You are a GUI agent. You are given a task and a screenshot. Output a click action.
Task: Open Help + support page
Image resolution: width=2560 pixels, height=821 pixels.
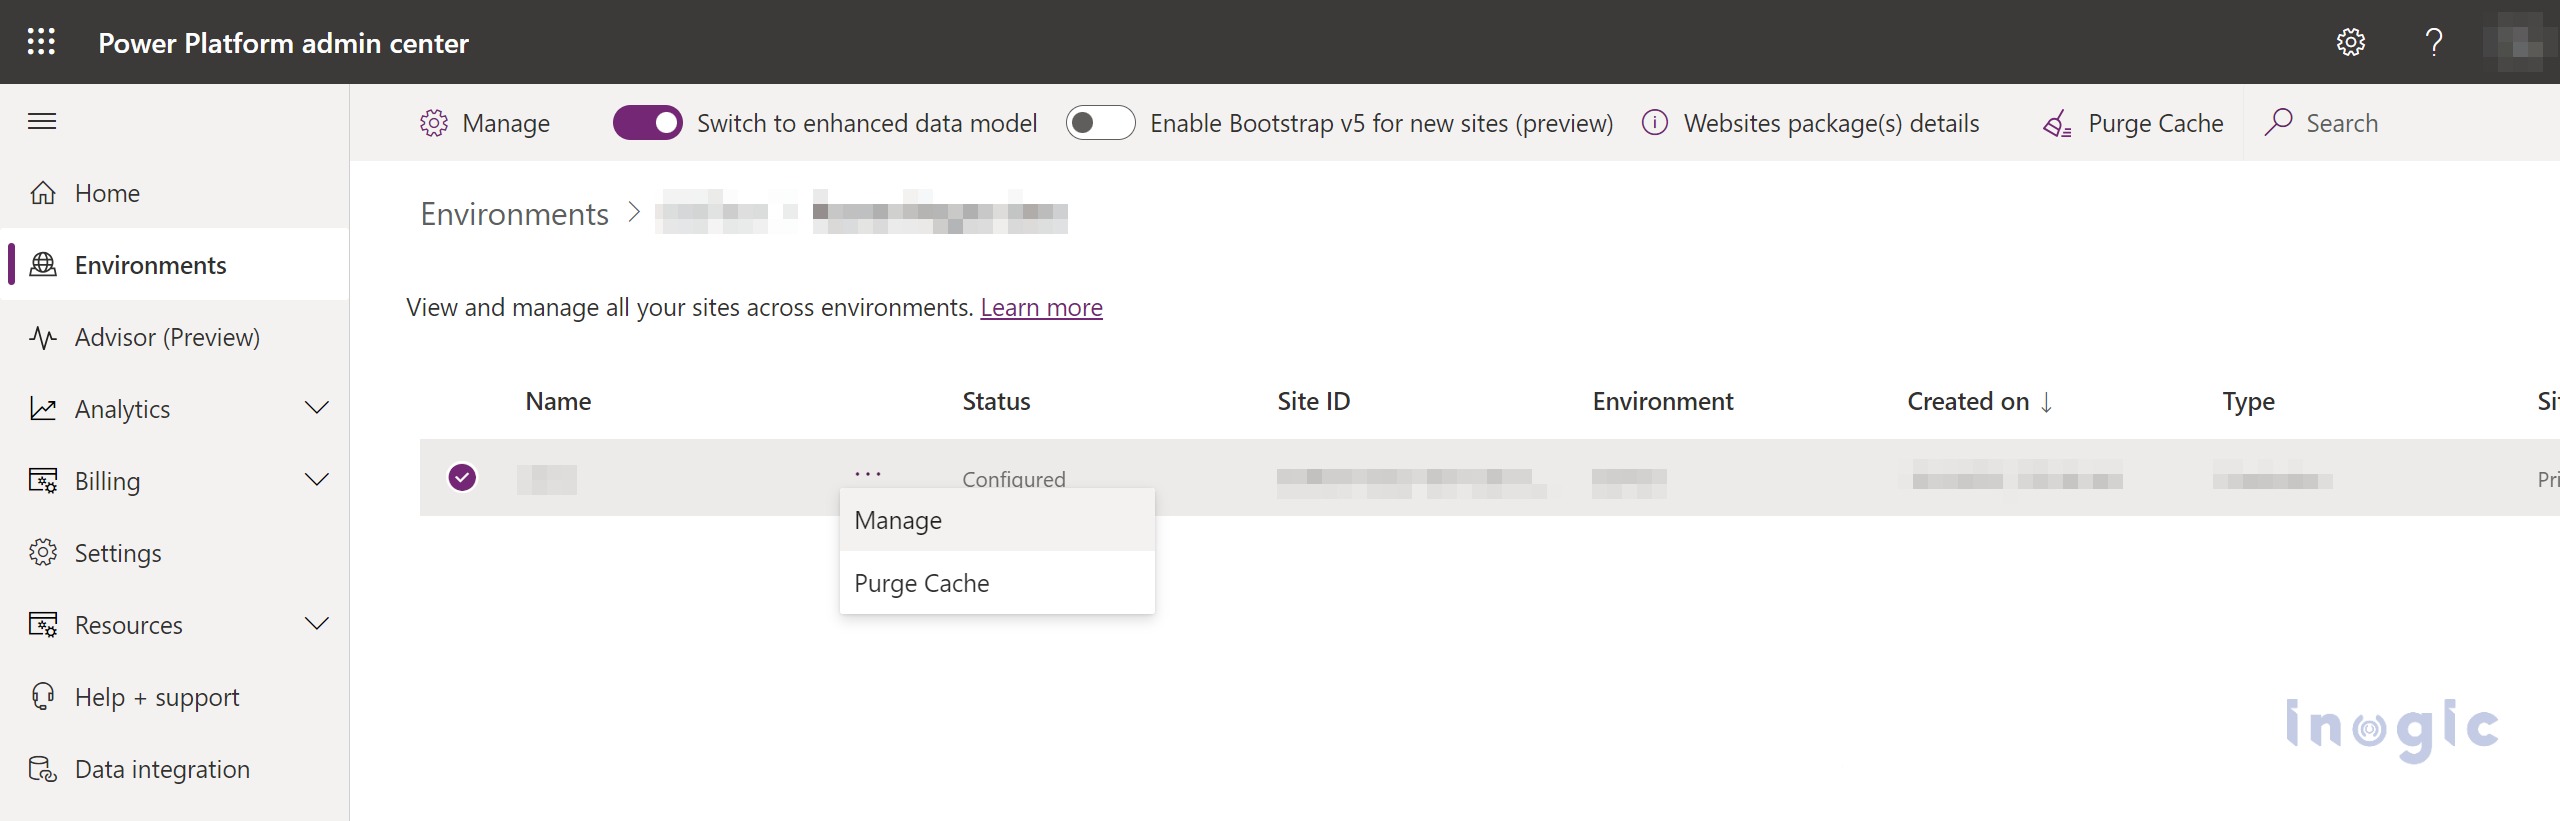tap(175, 697)
